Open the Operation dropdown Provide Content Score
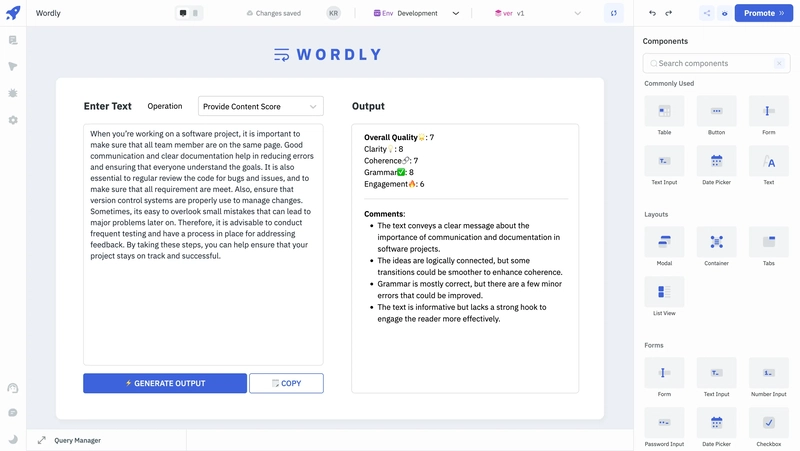800x451 pixels. point(261,106)
